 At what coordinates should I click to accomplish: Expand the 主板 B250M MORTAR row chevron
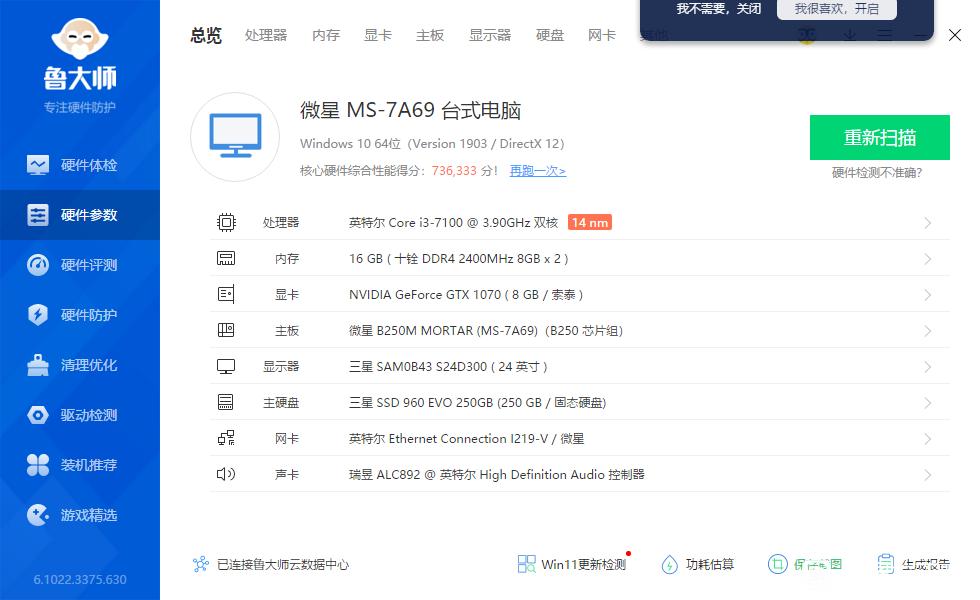point(928,331)
